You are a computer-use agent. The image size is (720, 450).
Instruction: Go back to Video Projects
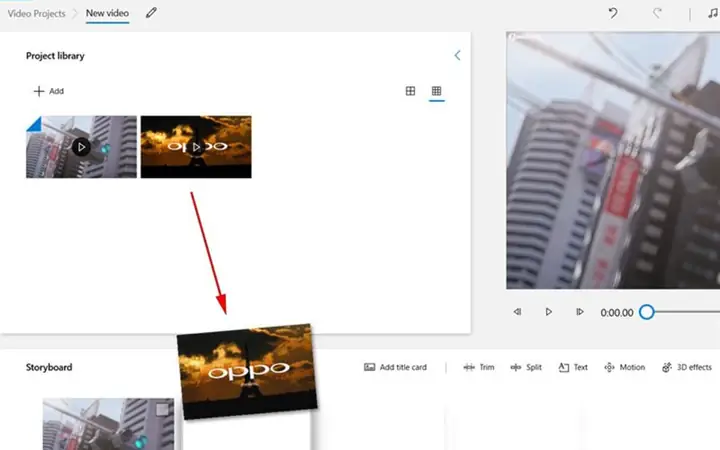(36, 13)
